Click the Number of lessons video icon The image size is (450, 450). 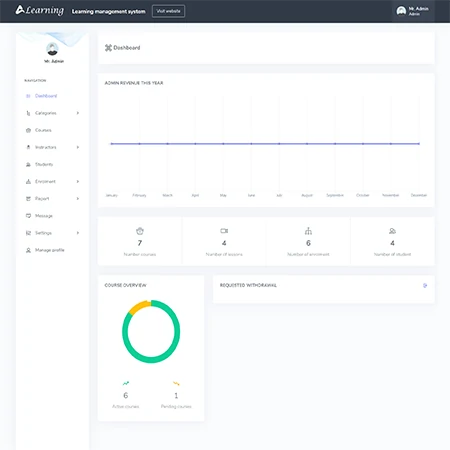coord(224,231)
